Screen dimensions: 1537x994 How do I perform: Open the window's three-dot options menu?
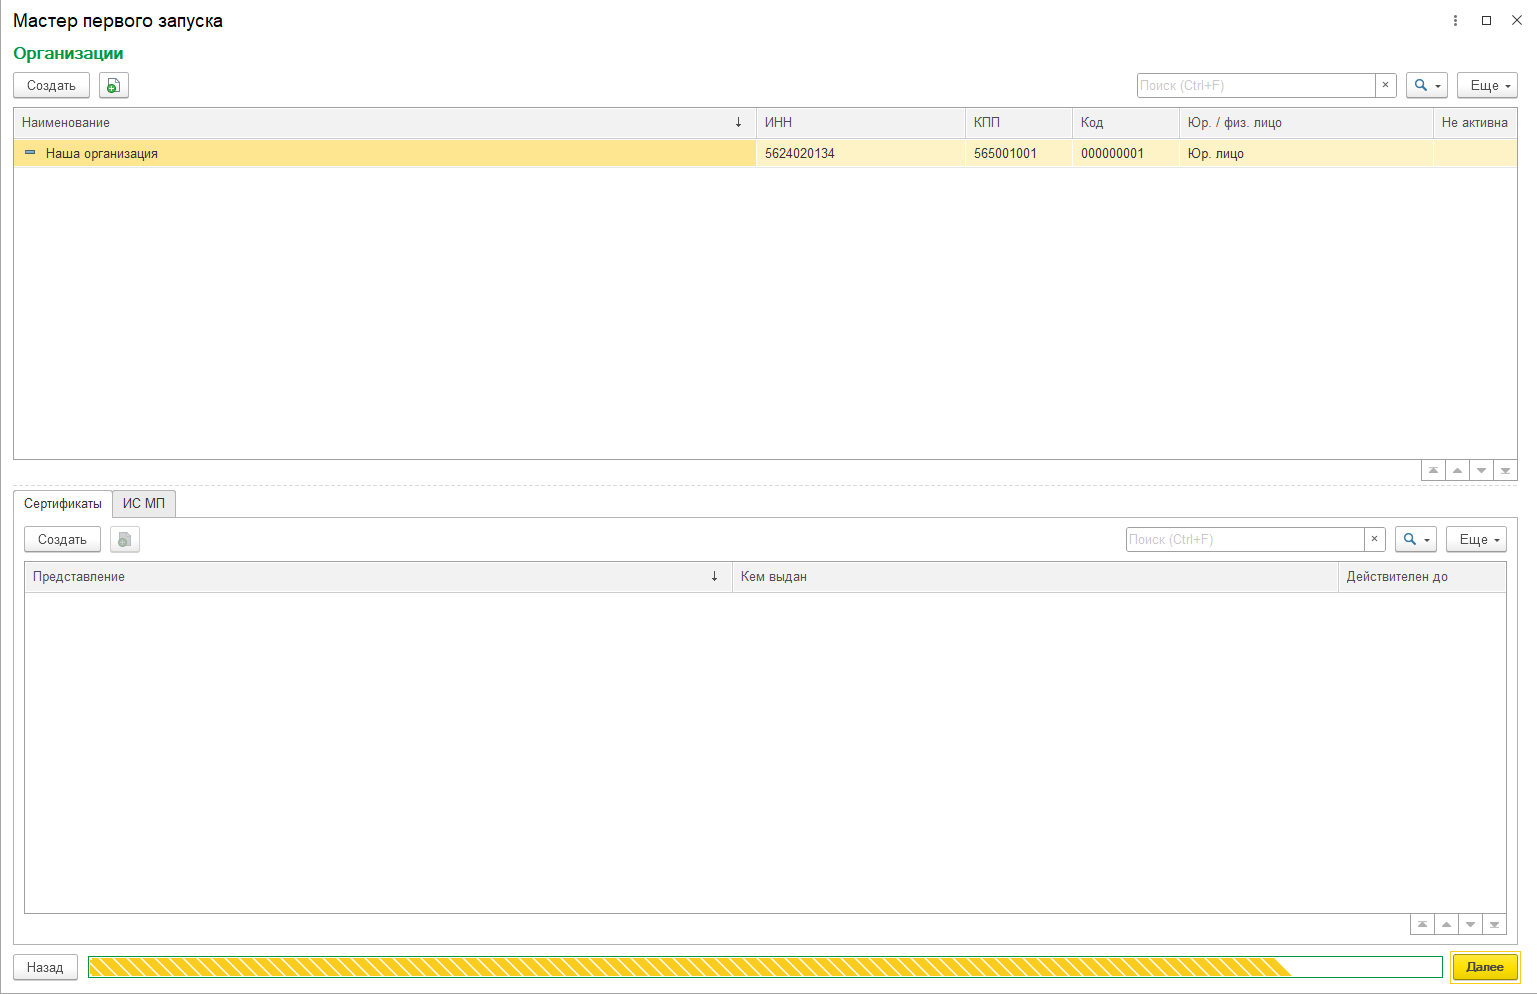tap(1455, 21)
